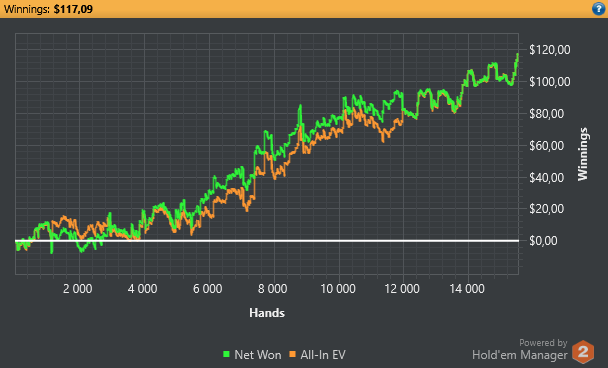The image size is (608, 368).
Task: Click the Winnings: $117,09 header text
Action: 48,9
